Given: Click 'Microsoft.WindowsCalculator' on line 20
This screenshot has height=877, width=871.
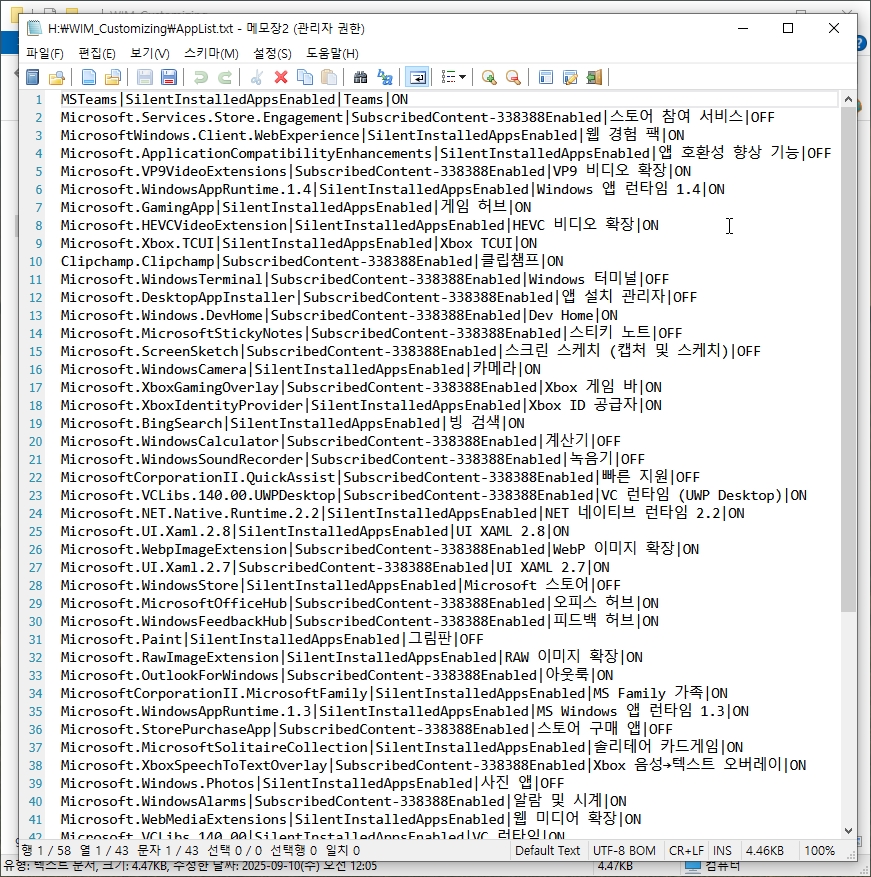Looking at the screenshot, I should click(x=170, y=441).
